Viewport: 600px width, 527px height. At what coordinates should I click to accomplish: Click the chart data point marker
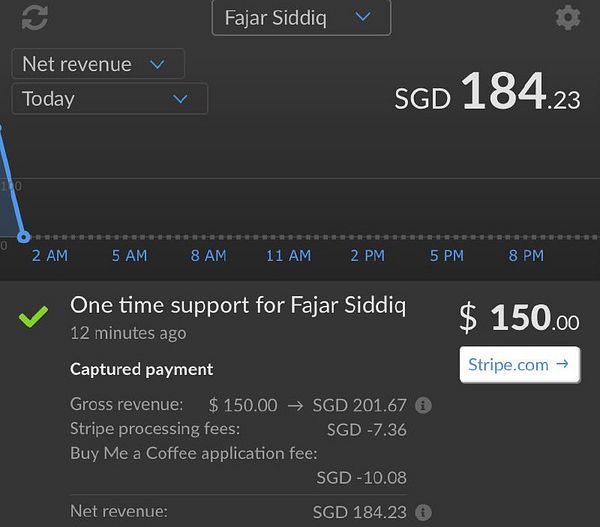[24, 237]
